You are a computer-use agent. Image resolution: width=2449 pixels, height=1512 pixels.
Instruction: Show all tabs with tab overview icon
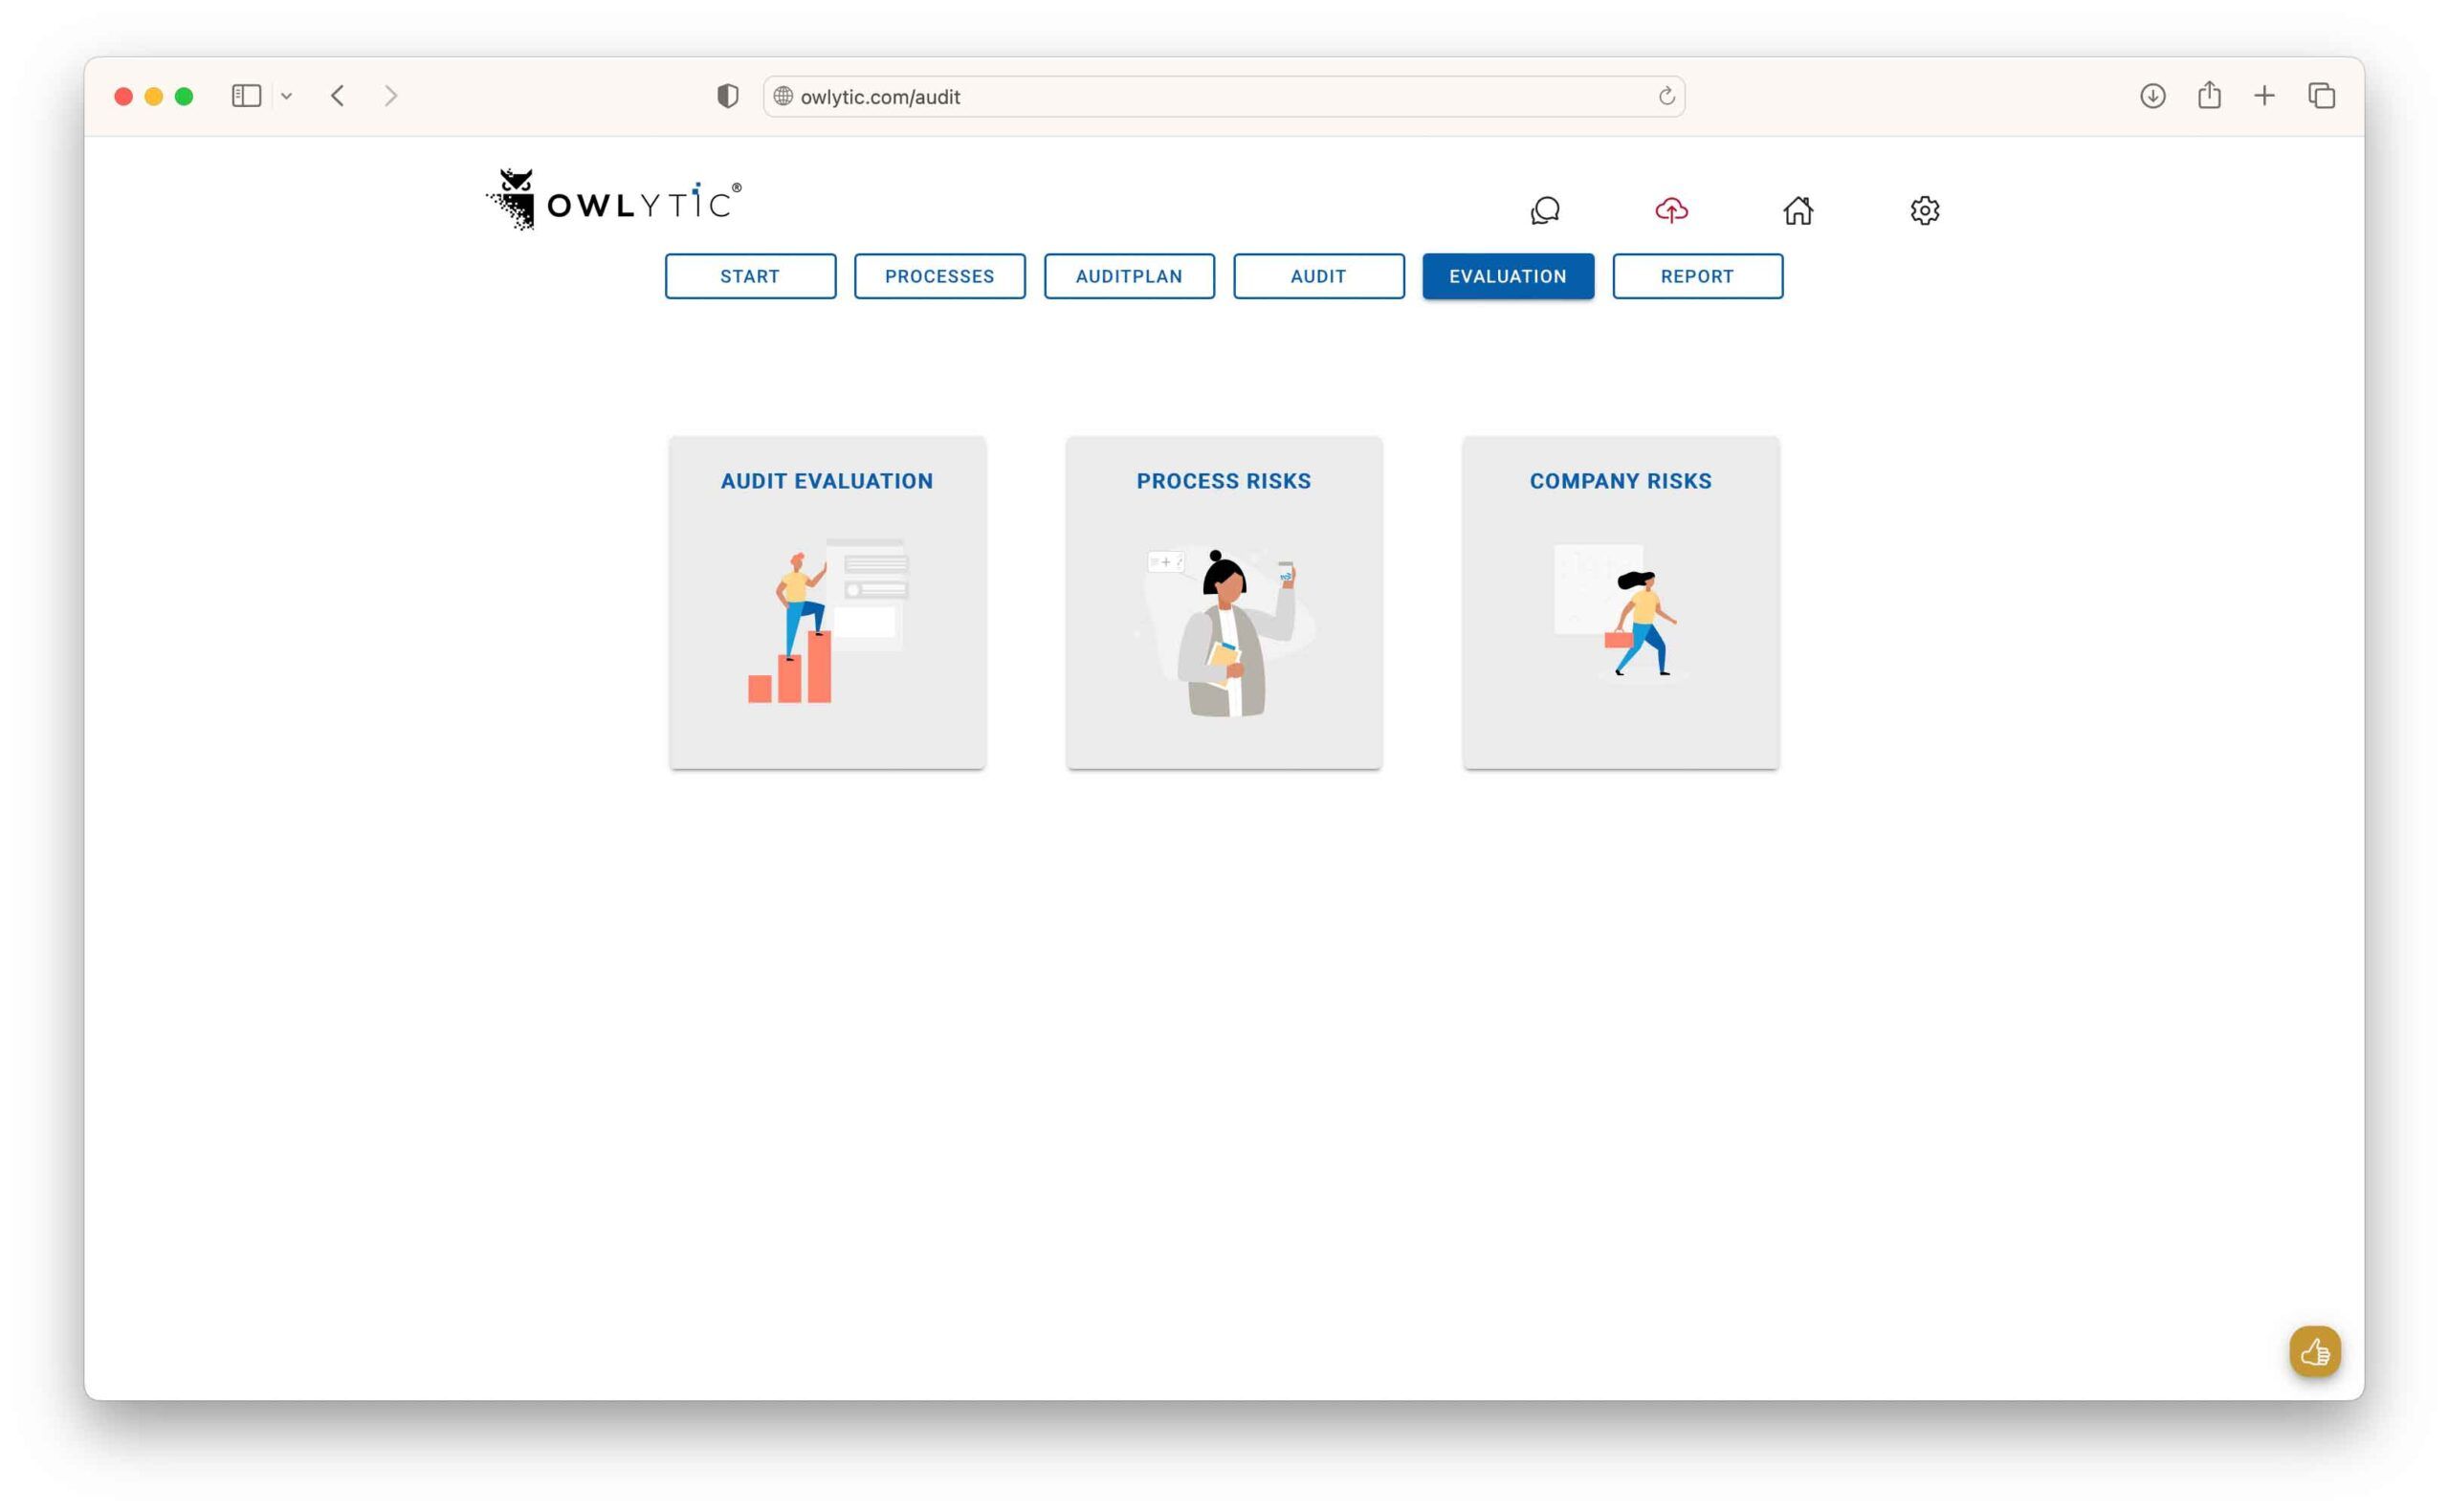[2321, 95]
